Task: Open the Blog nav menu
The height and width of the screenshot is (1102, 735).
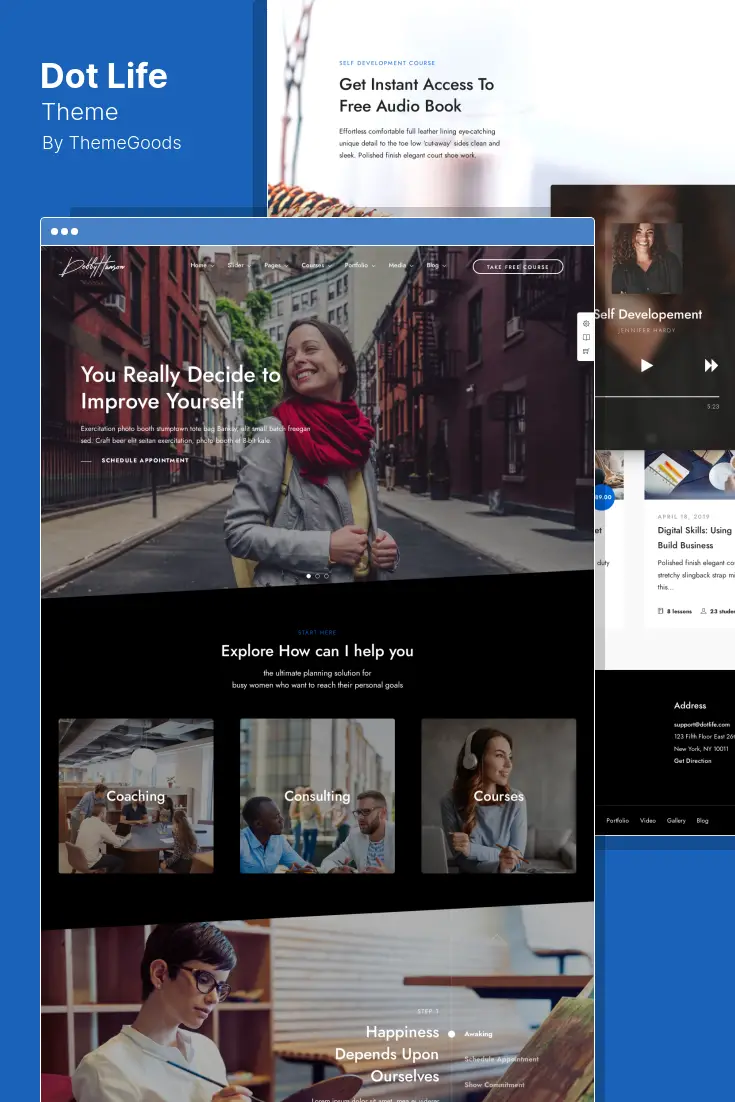Action: [x=436, y=266]
